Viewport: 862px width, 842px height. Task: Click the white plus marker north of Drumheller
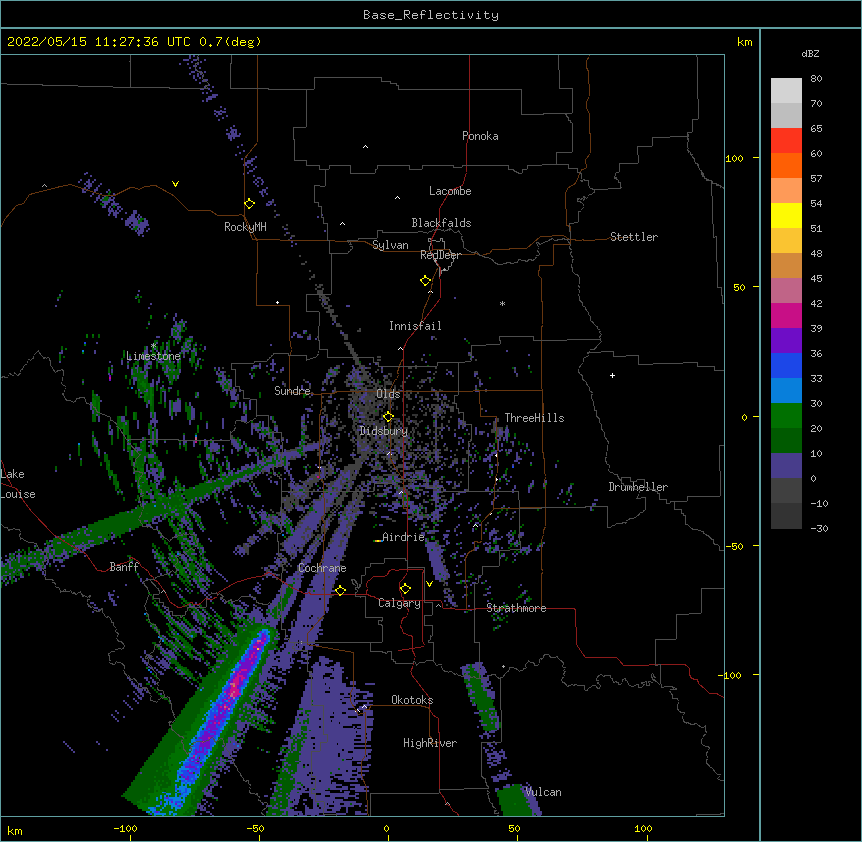click(x=612, y=375)
